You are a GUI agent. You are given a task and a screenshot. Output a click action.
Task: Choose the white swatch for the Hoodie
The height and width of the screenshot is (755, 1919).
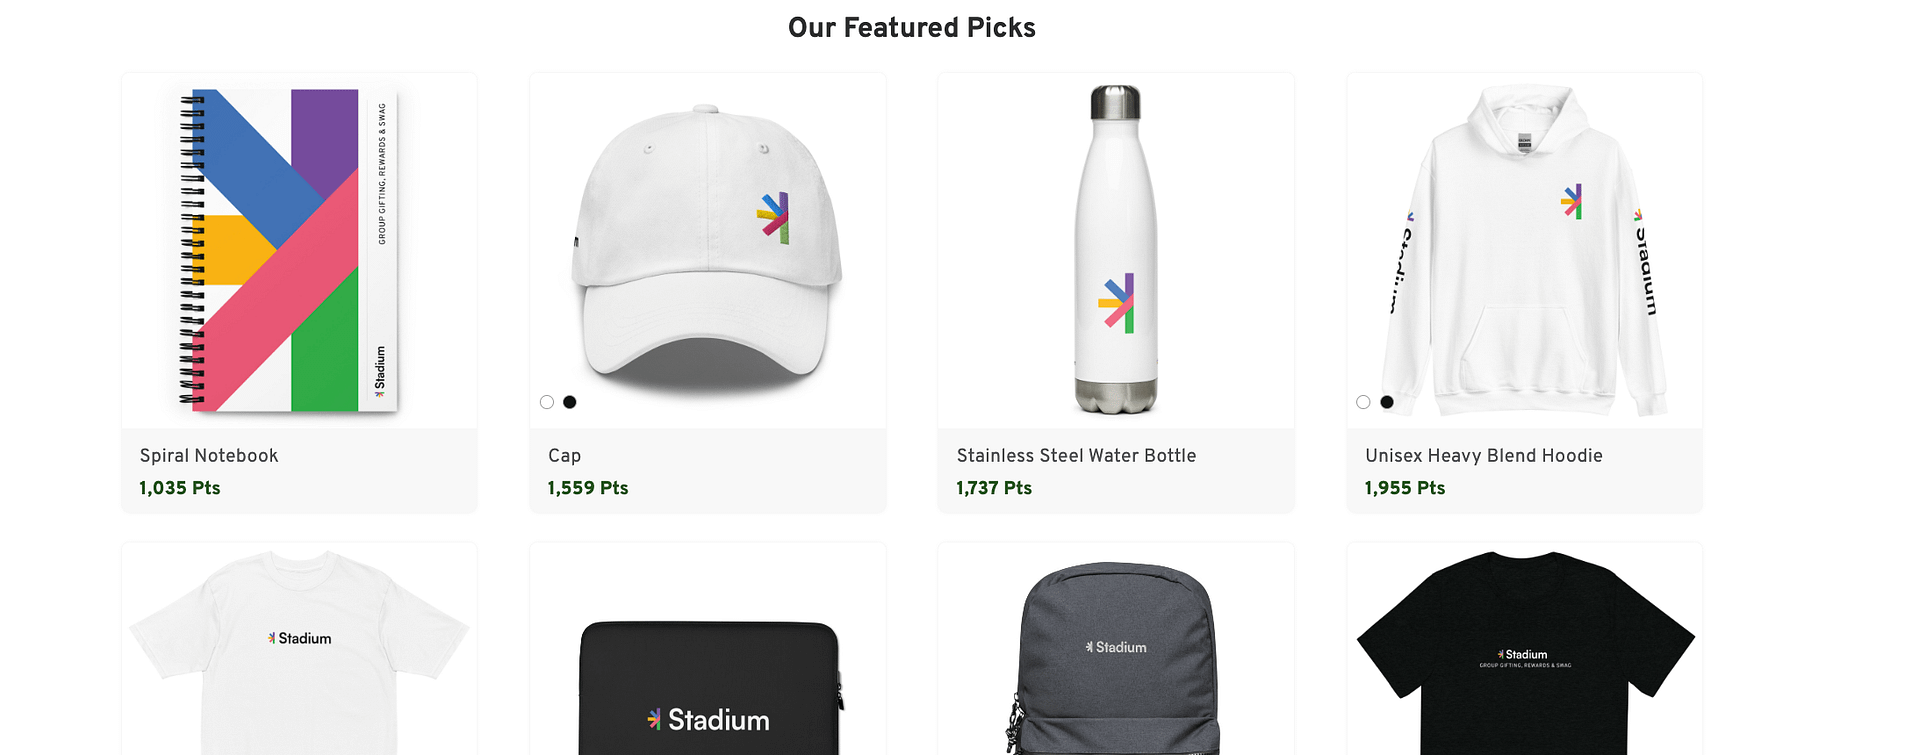coord(1363,402)
